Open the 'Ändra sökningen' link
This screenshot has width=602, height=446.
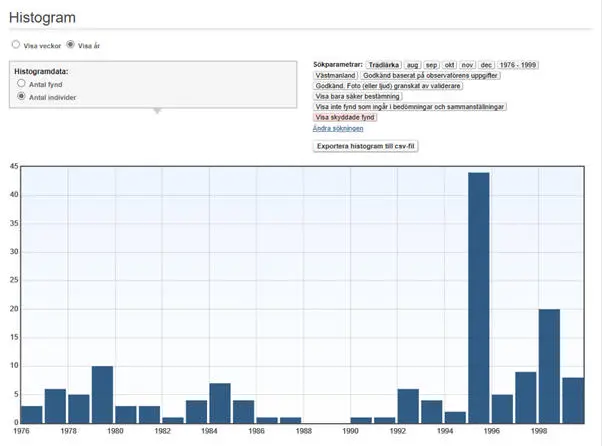click(338, 128)
